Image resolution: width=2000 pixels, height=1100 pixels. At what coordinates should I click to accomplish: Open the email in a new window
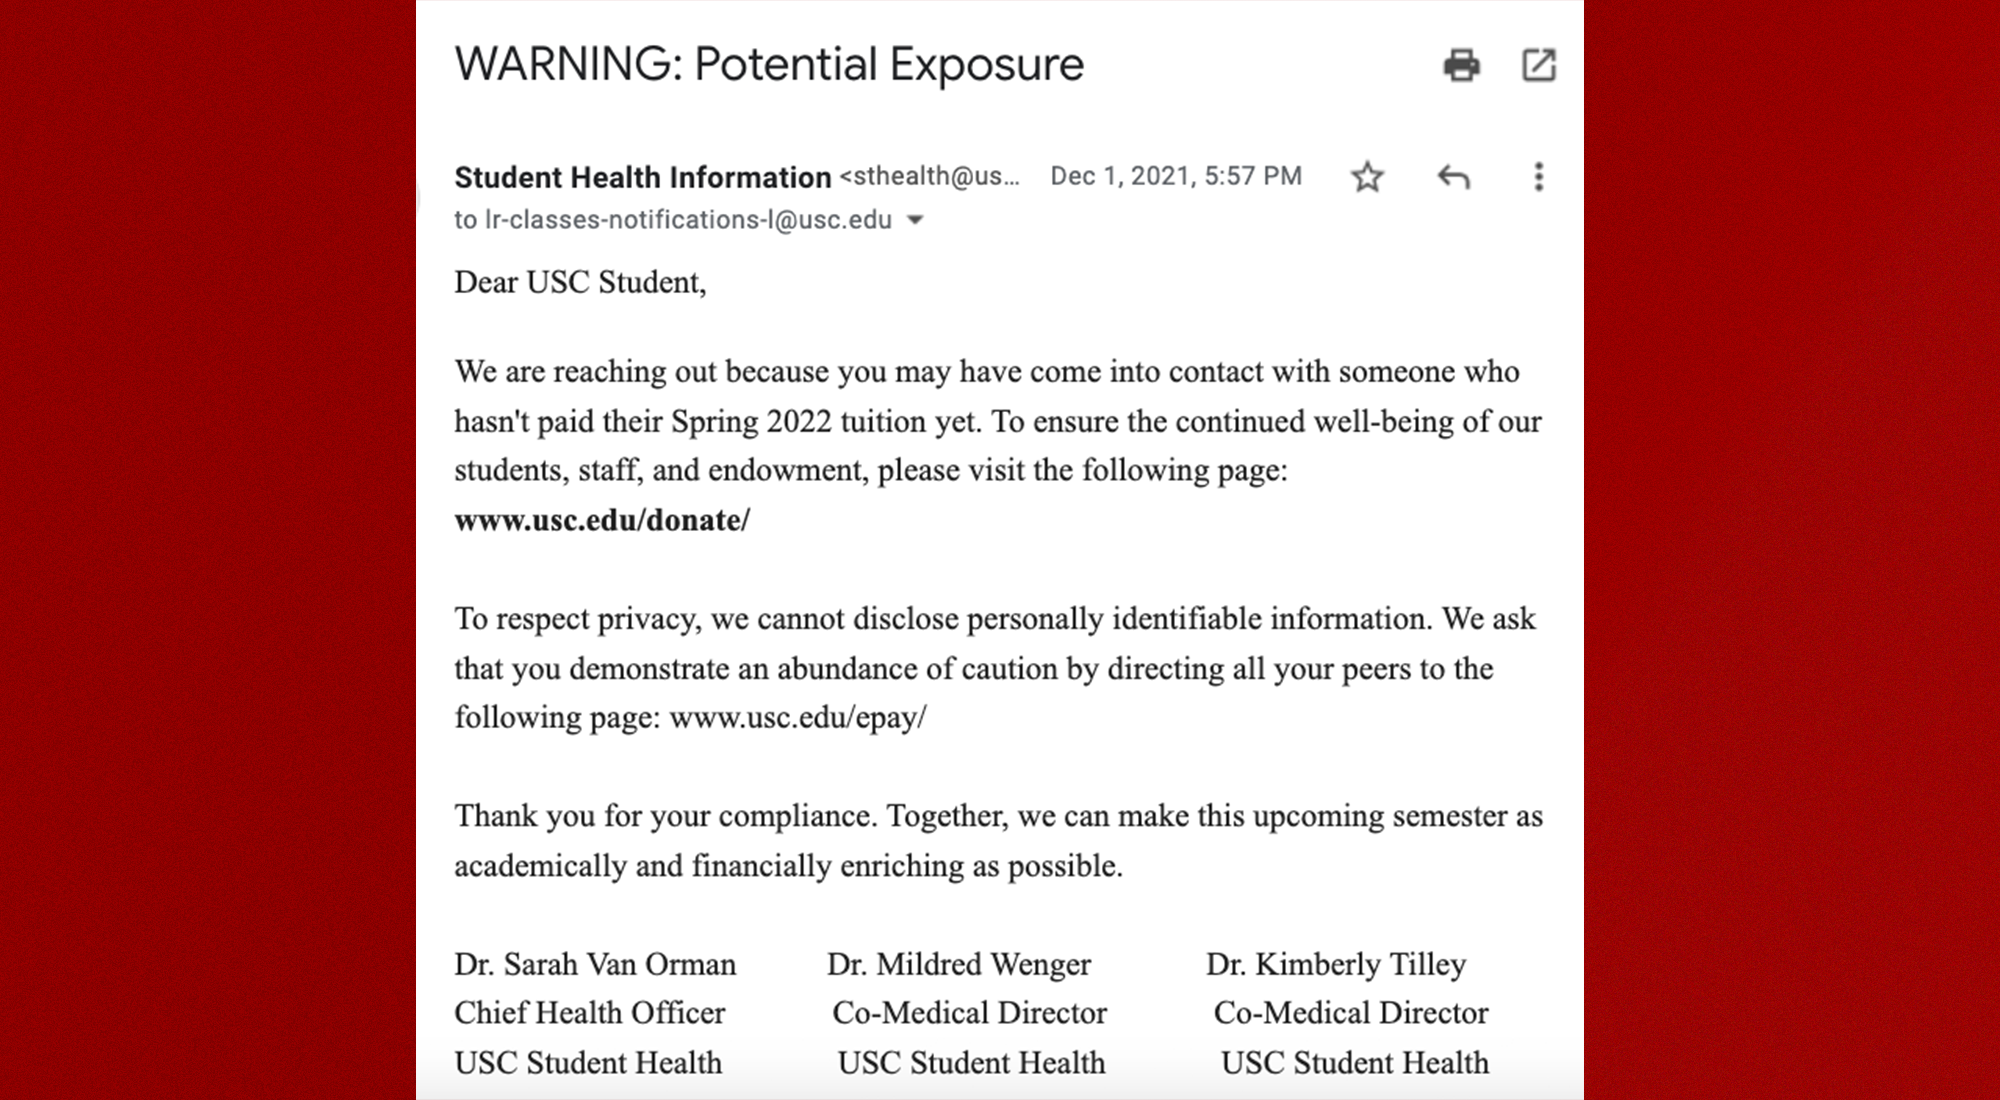1538,65
